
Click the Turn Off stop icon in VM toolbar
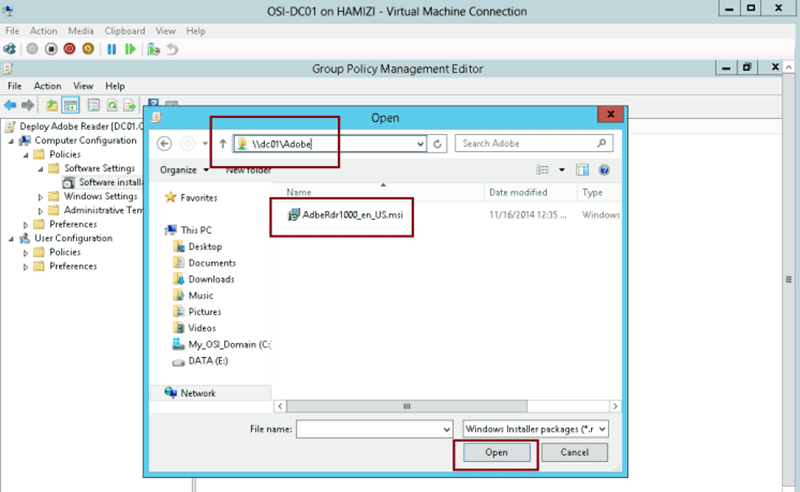51,49
